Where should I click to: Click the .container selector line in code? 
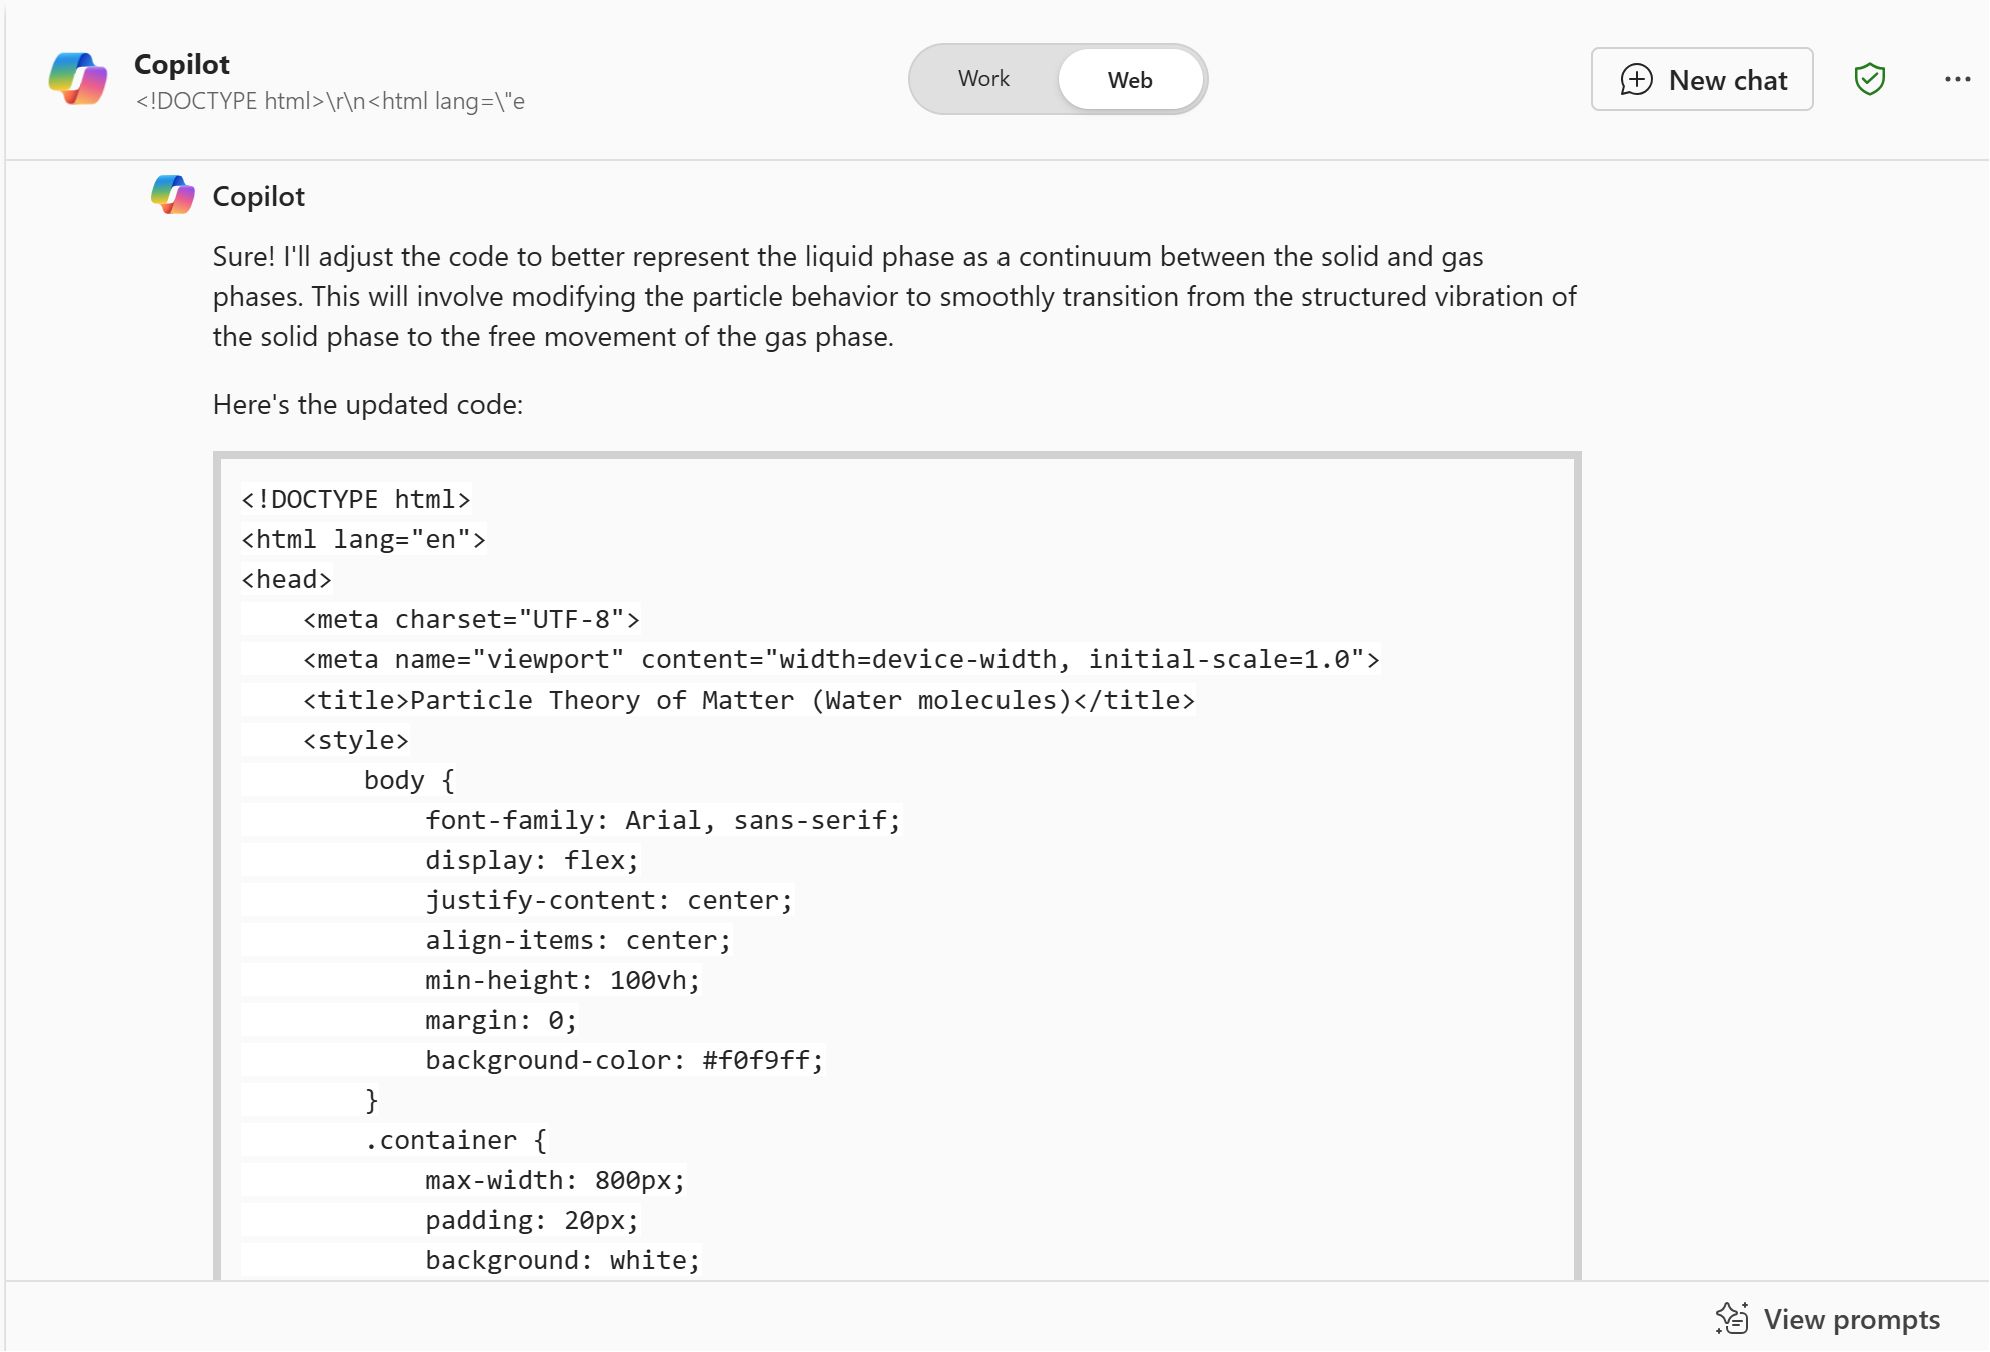(x=456, y=1140)
